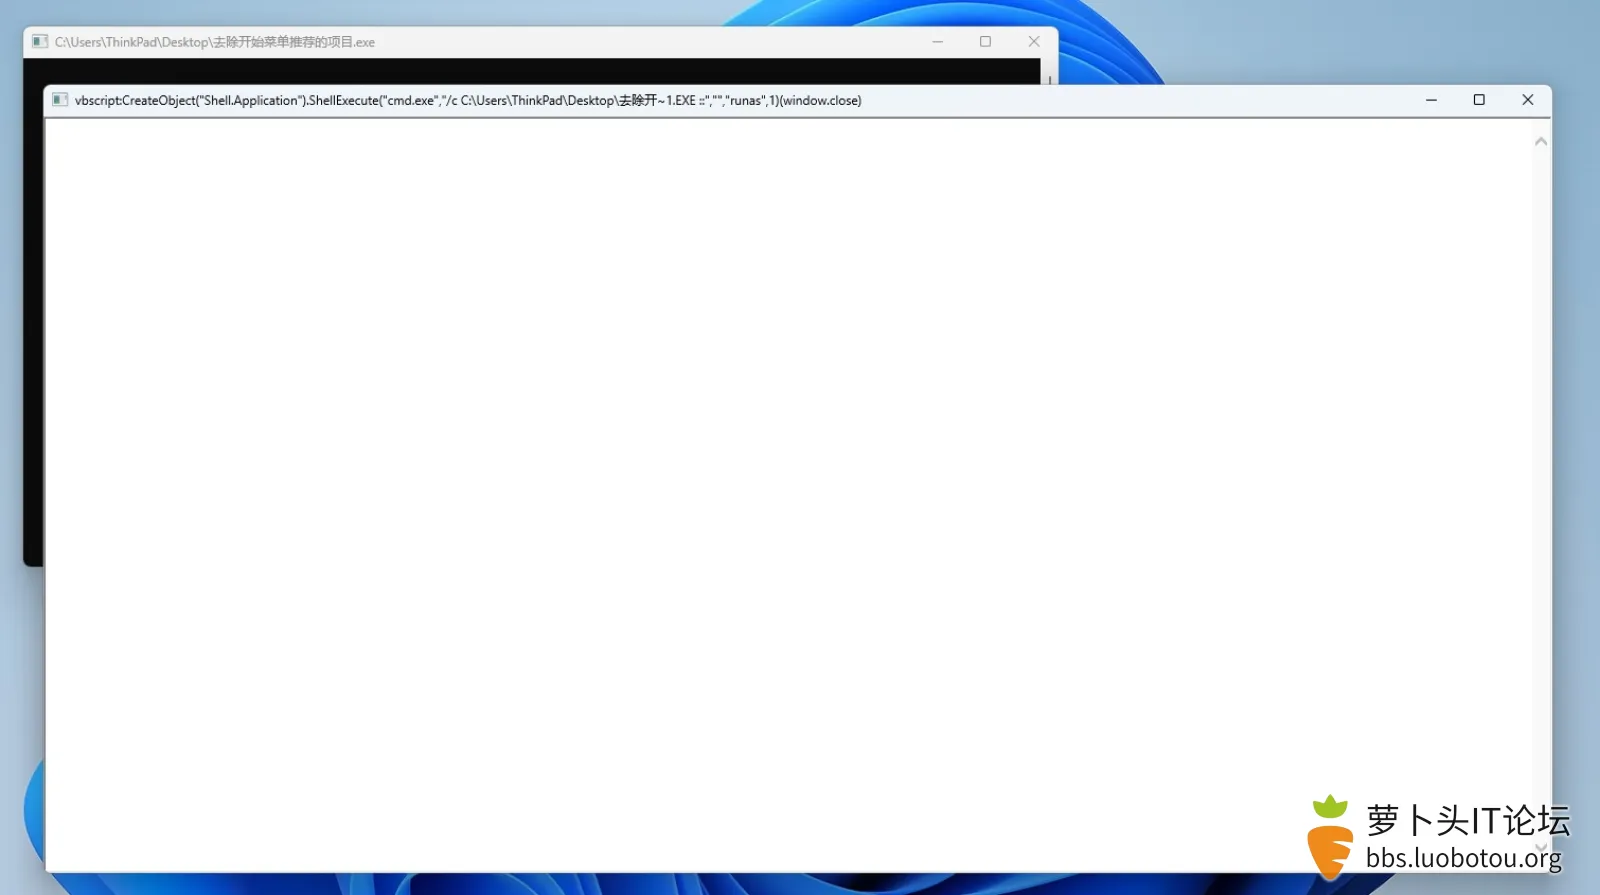Viewport: 1600px width, 895px height.
Task: Minimize the vbscript ShellExecute window
Action: pos(1431,100)
